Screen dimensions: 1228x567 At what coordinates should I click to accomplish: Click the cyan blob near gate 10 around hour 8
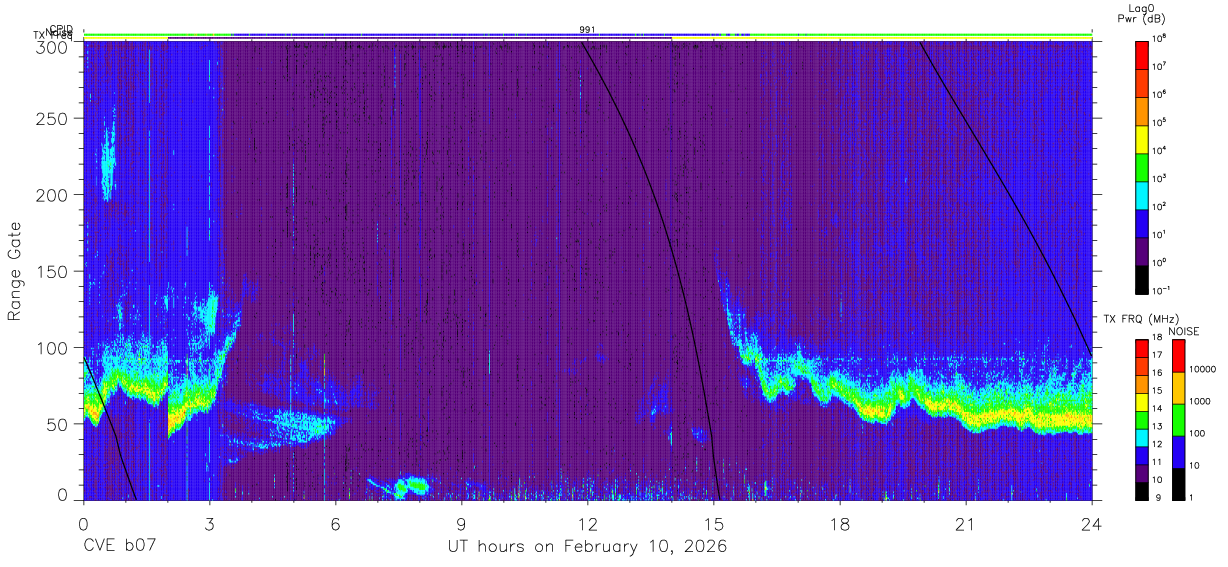[x=410, y=487]
